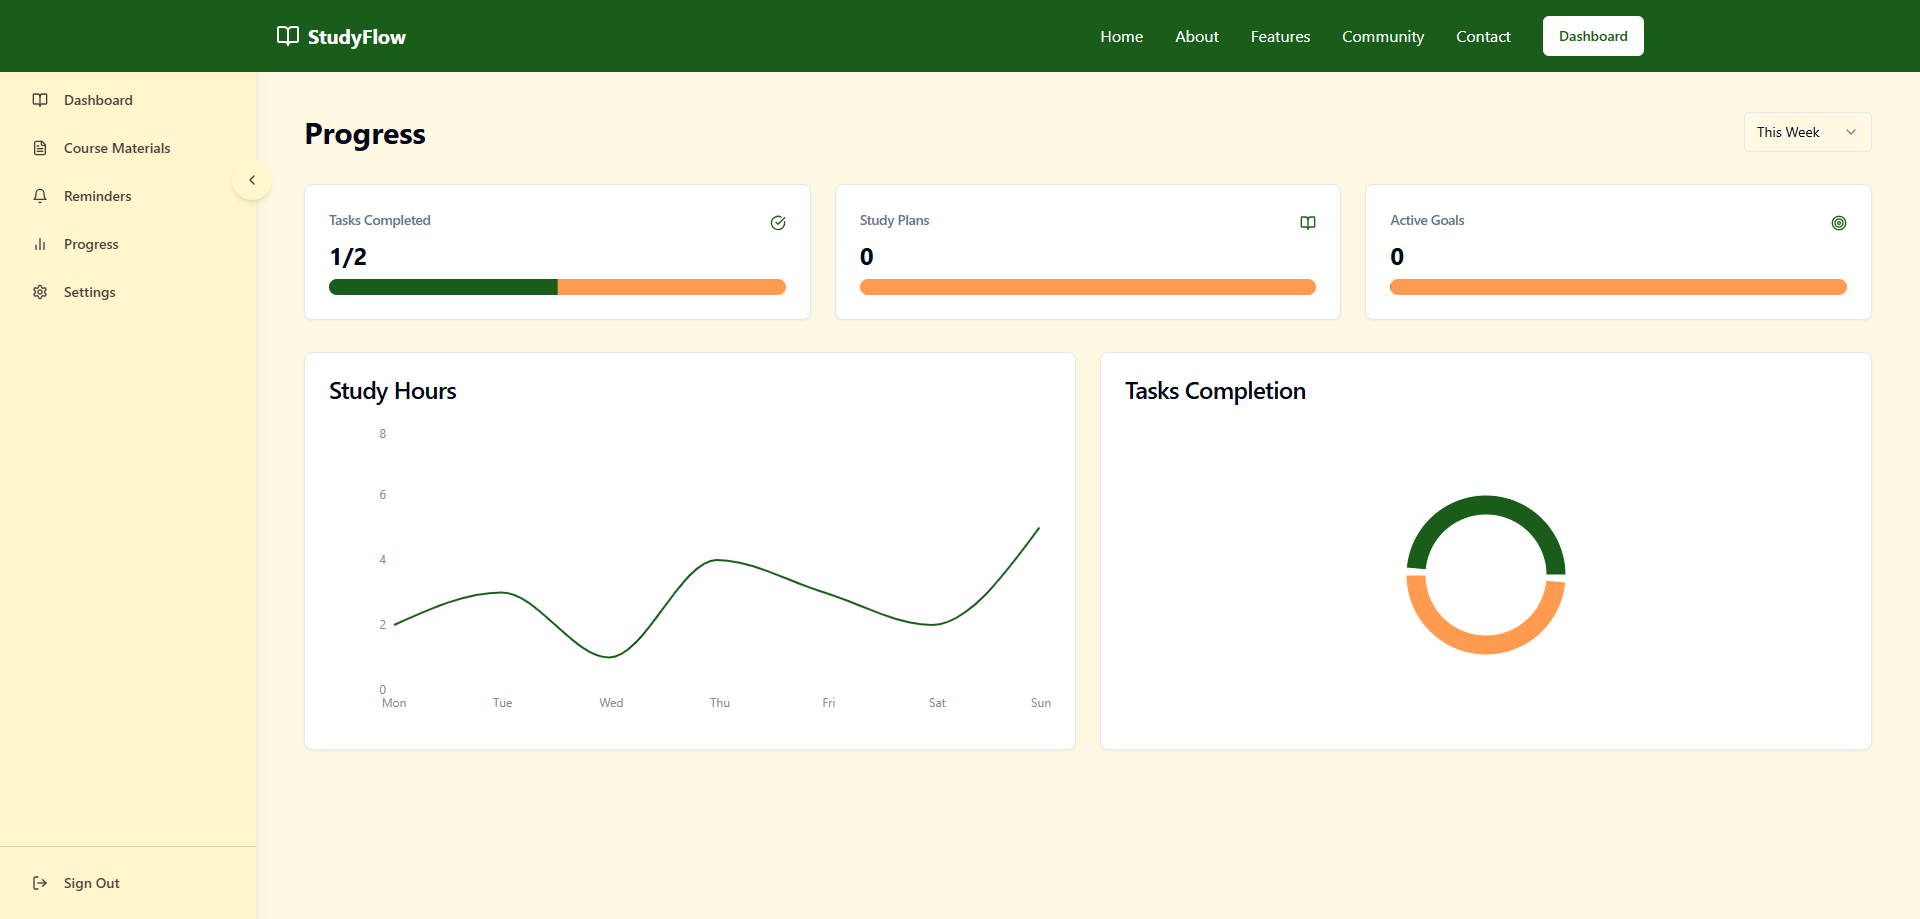Click the Active Goals target icon

click(1839, 223)
